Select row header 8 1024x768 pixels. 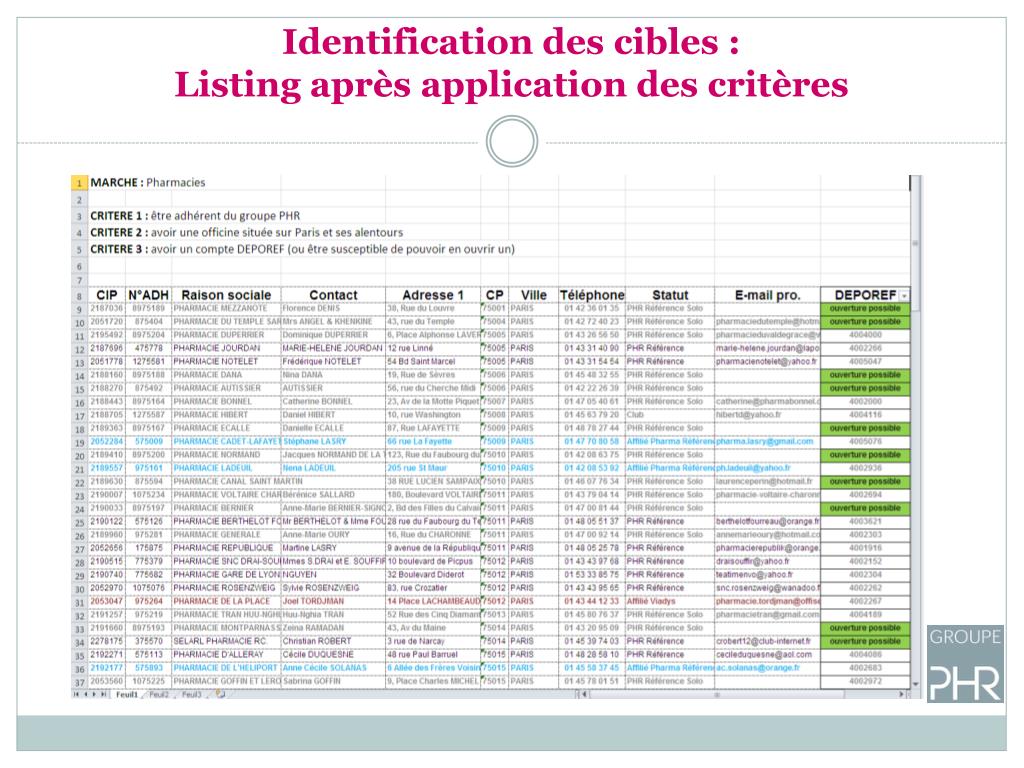tap(79, 296)
